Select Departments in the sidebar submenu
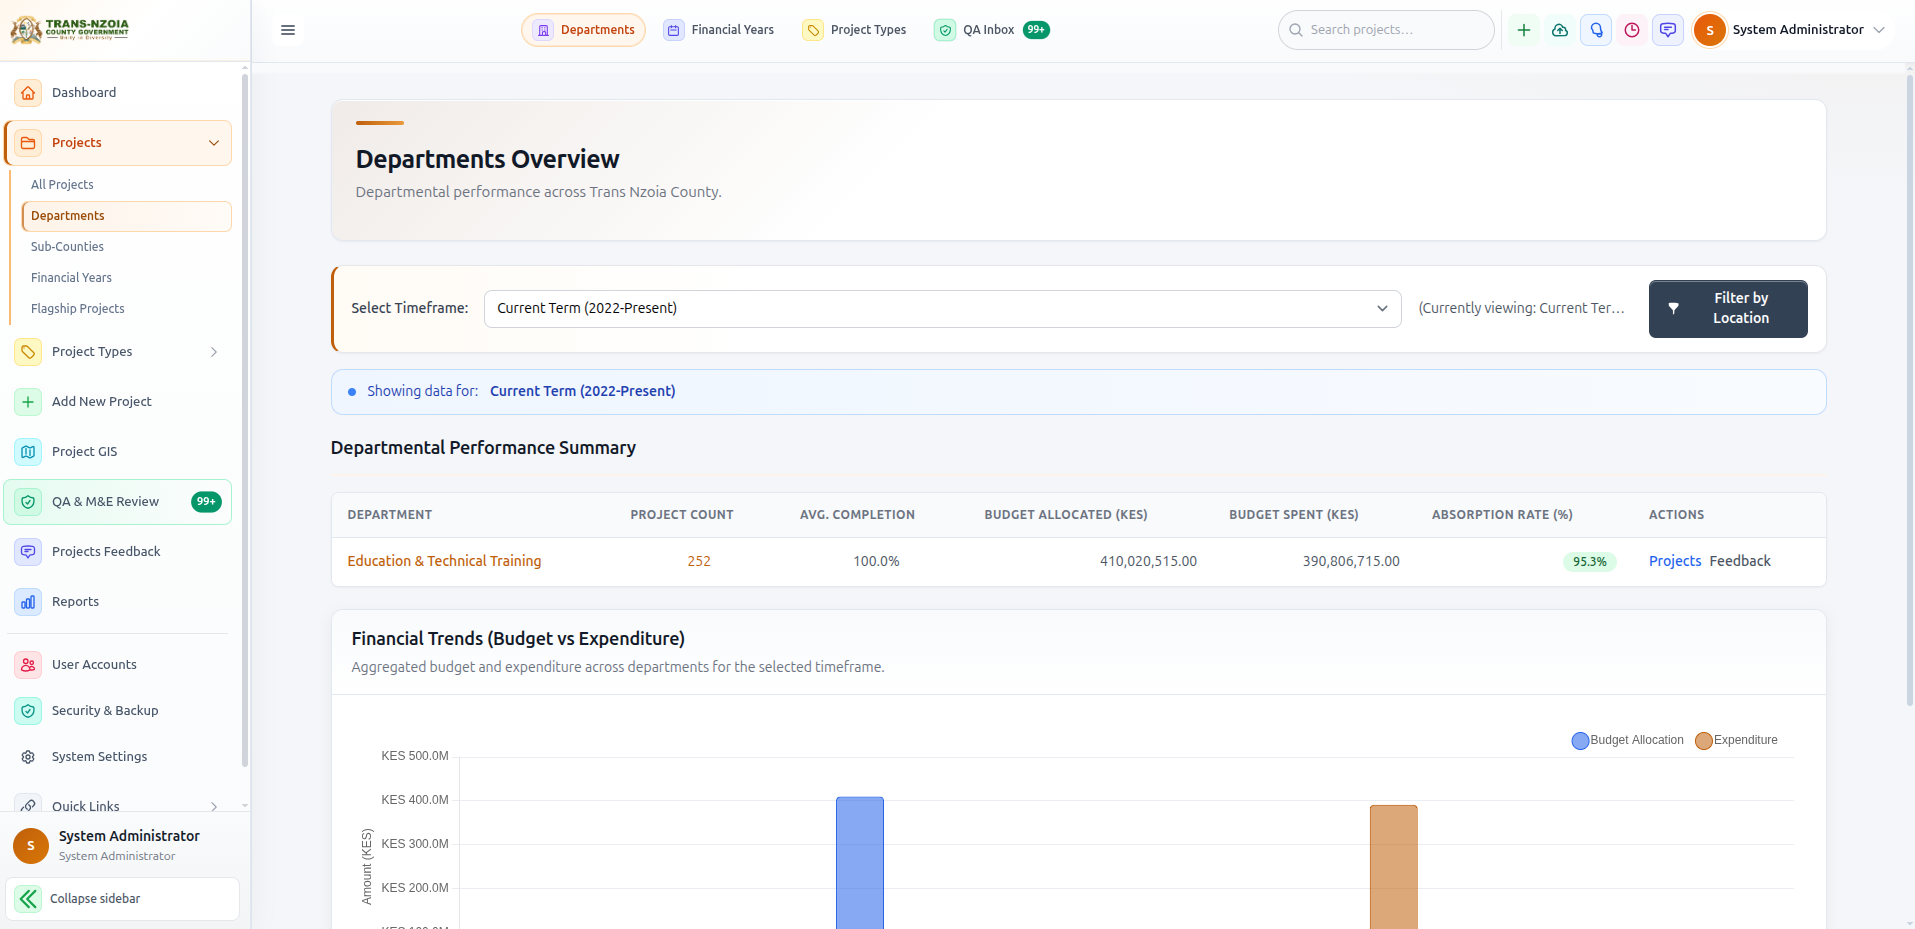The width and height of the screenshot is (1915, 929). (x=126, y=216)
